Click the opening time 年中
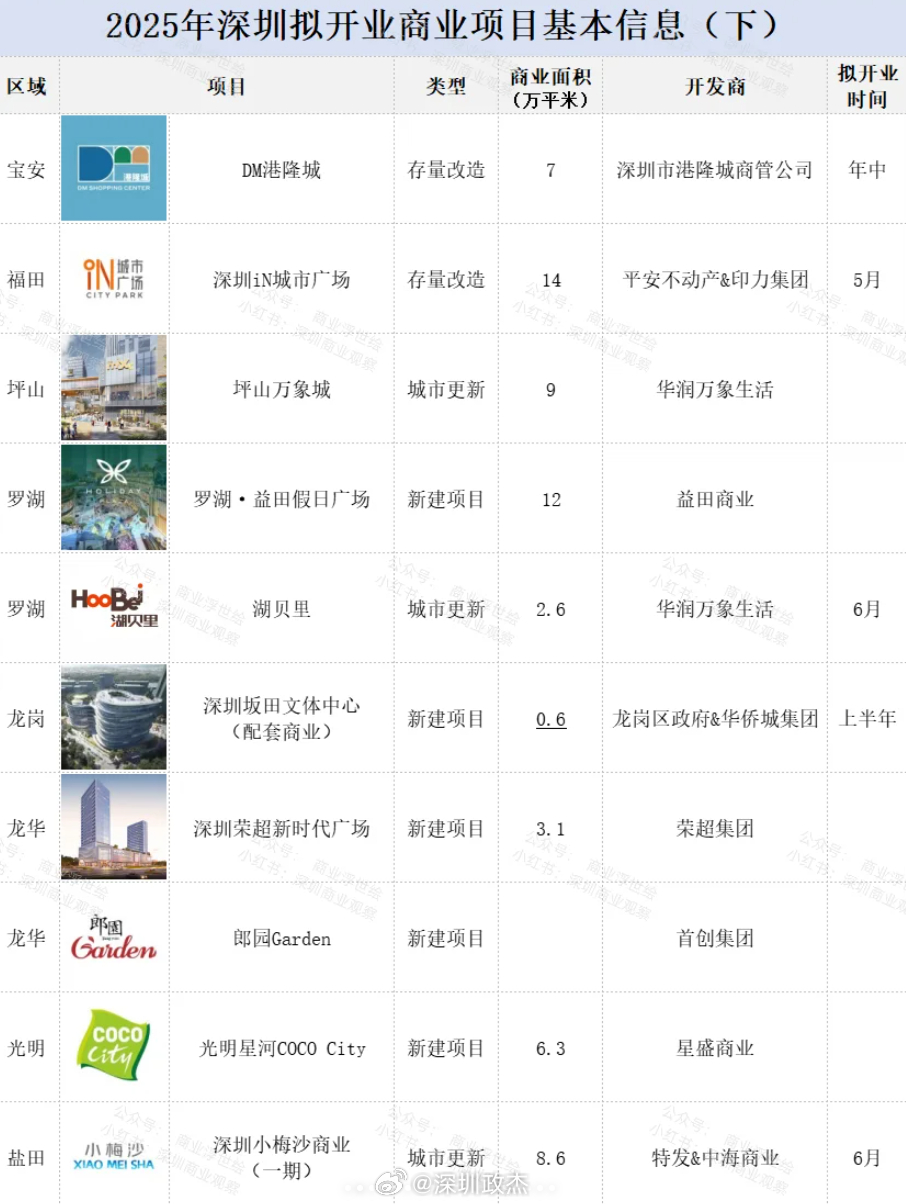 click(x=867, y=170)
